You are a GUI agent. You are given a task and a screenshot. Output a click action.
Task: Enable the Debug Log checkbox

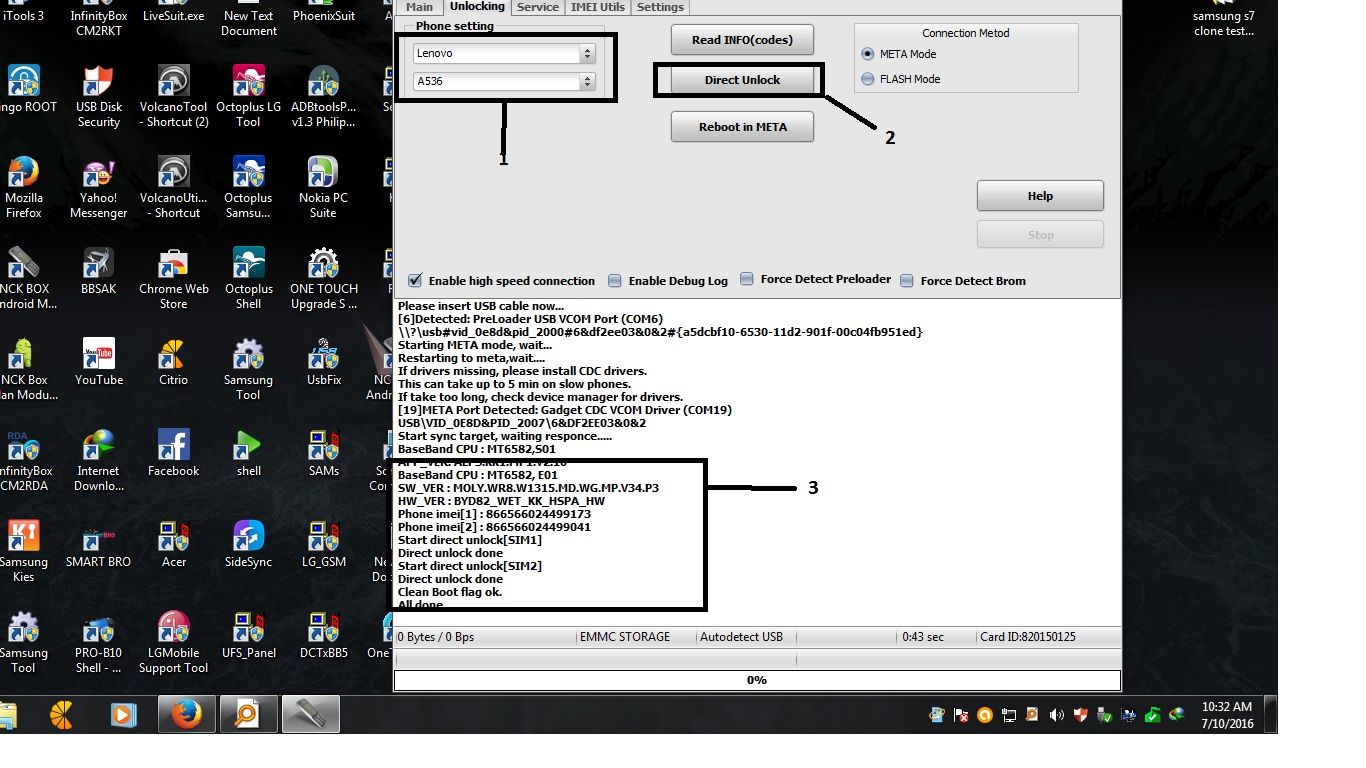coord(619,281)
